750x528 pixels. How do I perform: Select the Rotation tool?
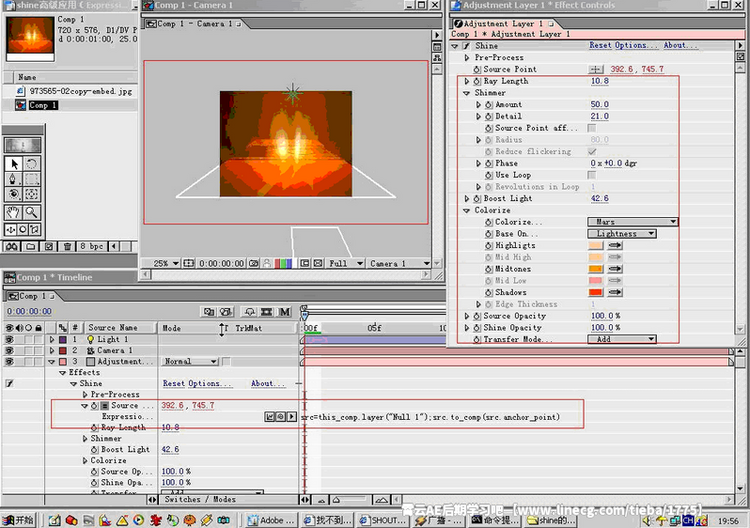click(x=32, y=164)
